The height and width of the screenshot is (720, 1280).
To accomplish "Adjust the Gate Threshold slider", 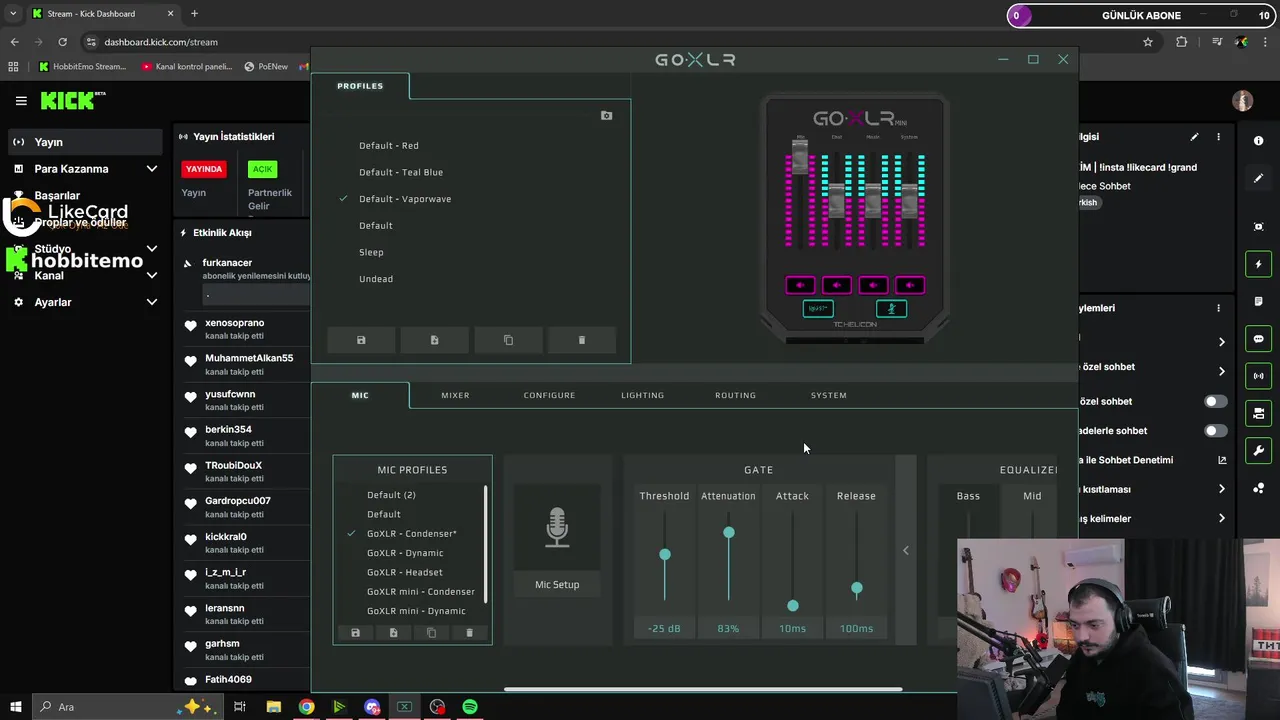I will point(664,554).
